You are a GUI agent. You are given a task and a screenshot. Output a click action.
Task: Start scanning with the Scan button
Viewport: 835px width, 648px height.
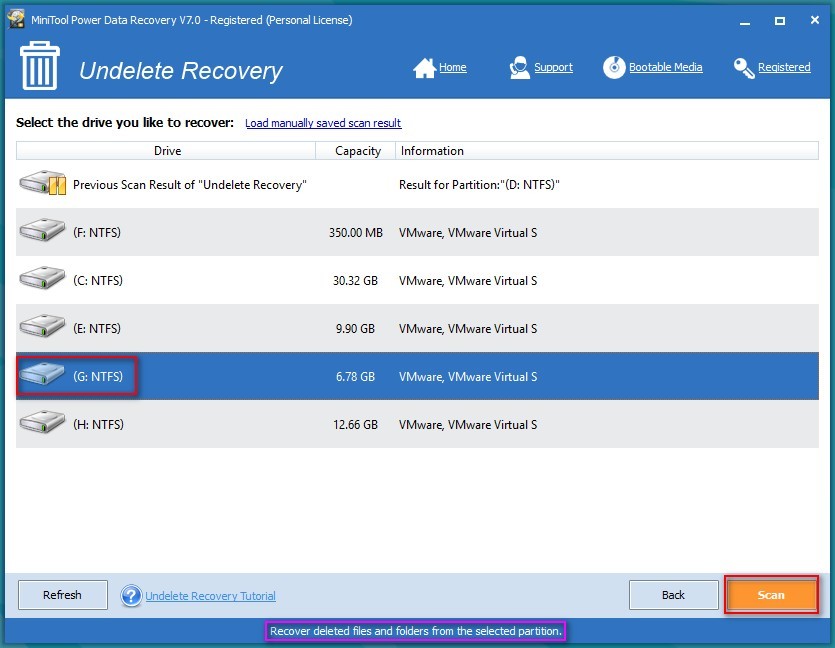771,595
